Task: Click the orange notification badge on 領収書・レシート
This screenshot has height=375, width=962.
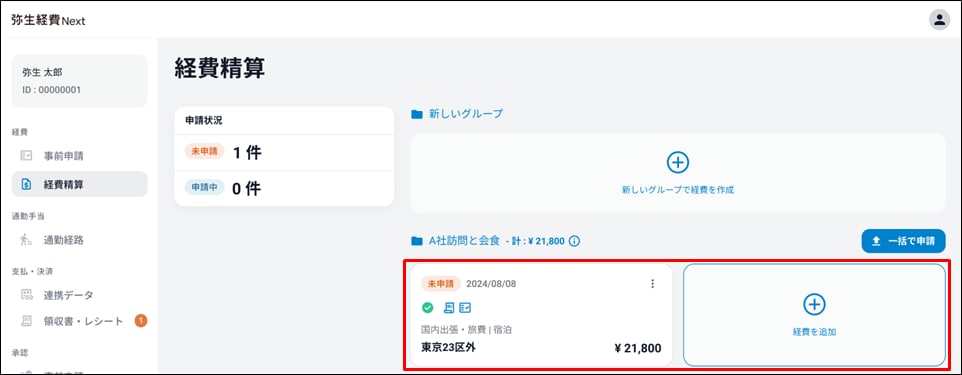Action: (x=140, y=320)
